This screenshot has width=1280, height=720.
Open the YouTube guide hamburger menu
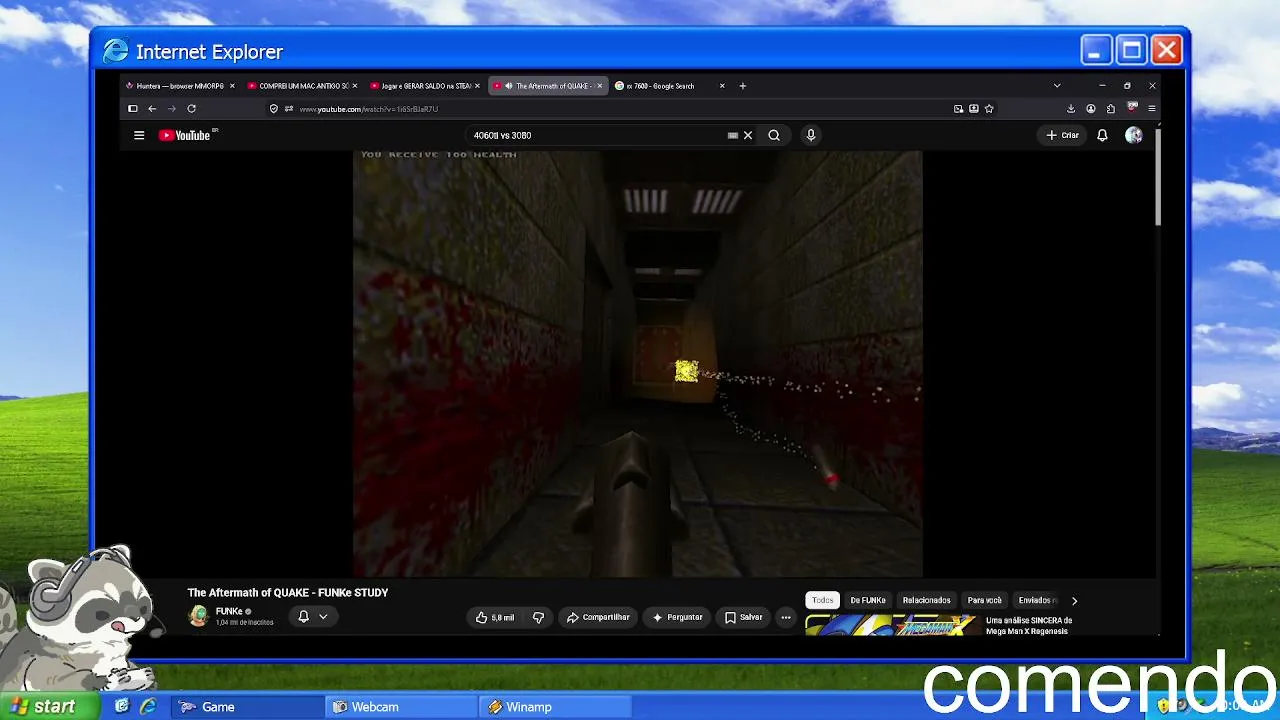pos(139,135)
